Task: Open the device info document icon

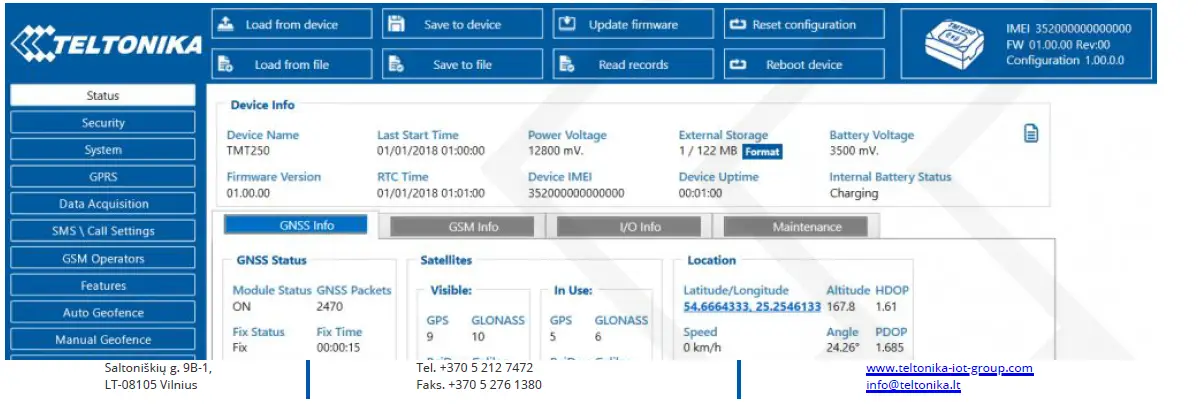Action: pyautogui.click(x=1031, y=134)
